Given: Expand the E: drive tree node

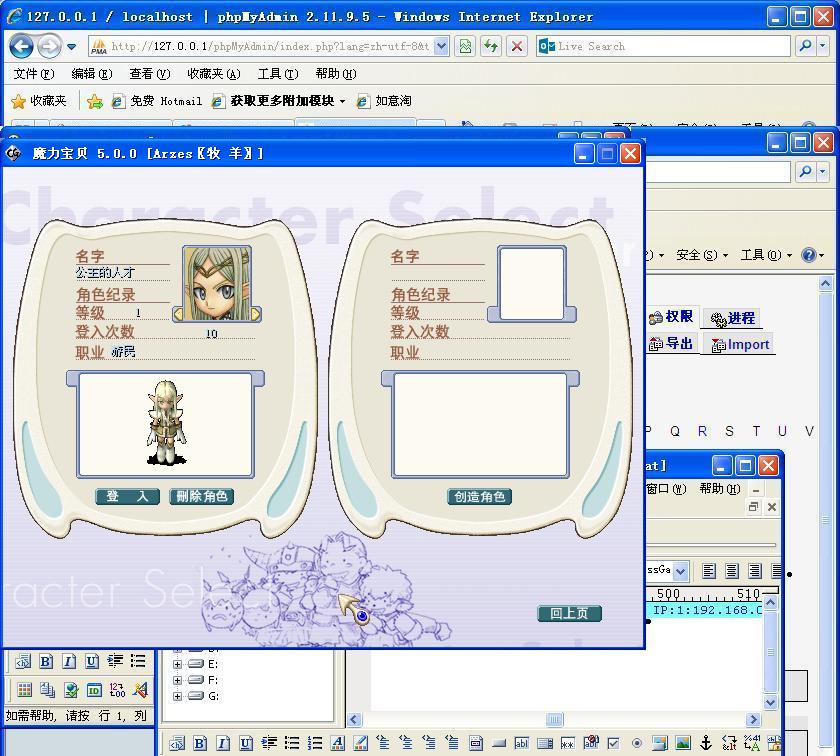Looking at the screenshot, I should (178, 664).
